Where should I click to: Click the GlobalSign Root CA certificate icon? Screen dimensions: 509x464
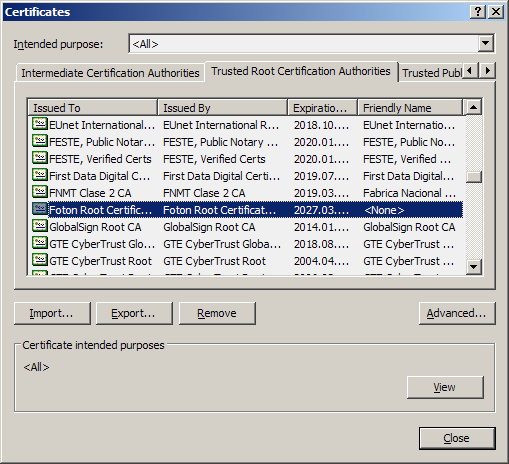tap(40, 226)
